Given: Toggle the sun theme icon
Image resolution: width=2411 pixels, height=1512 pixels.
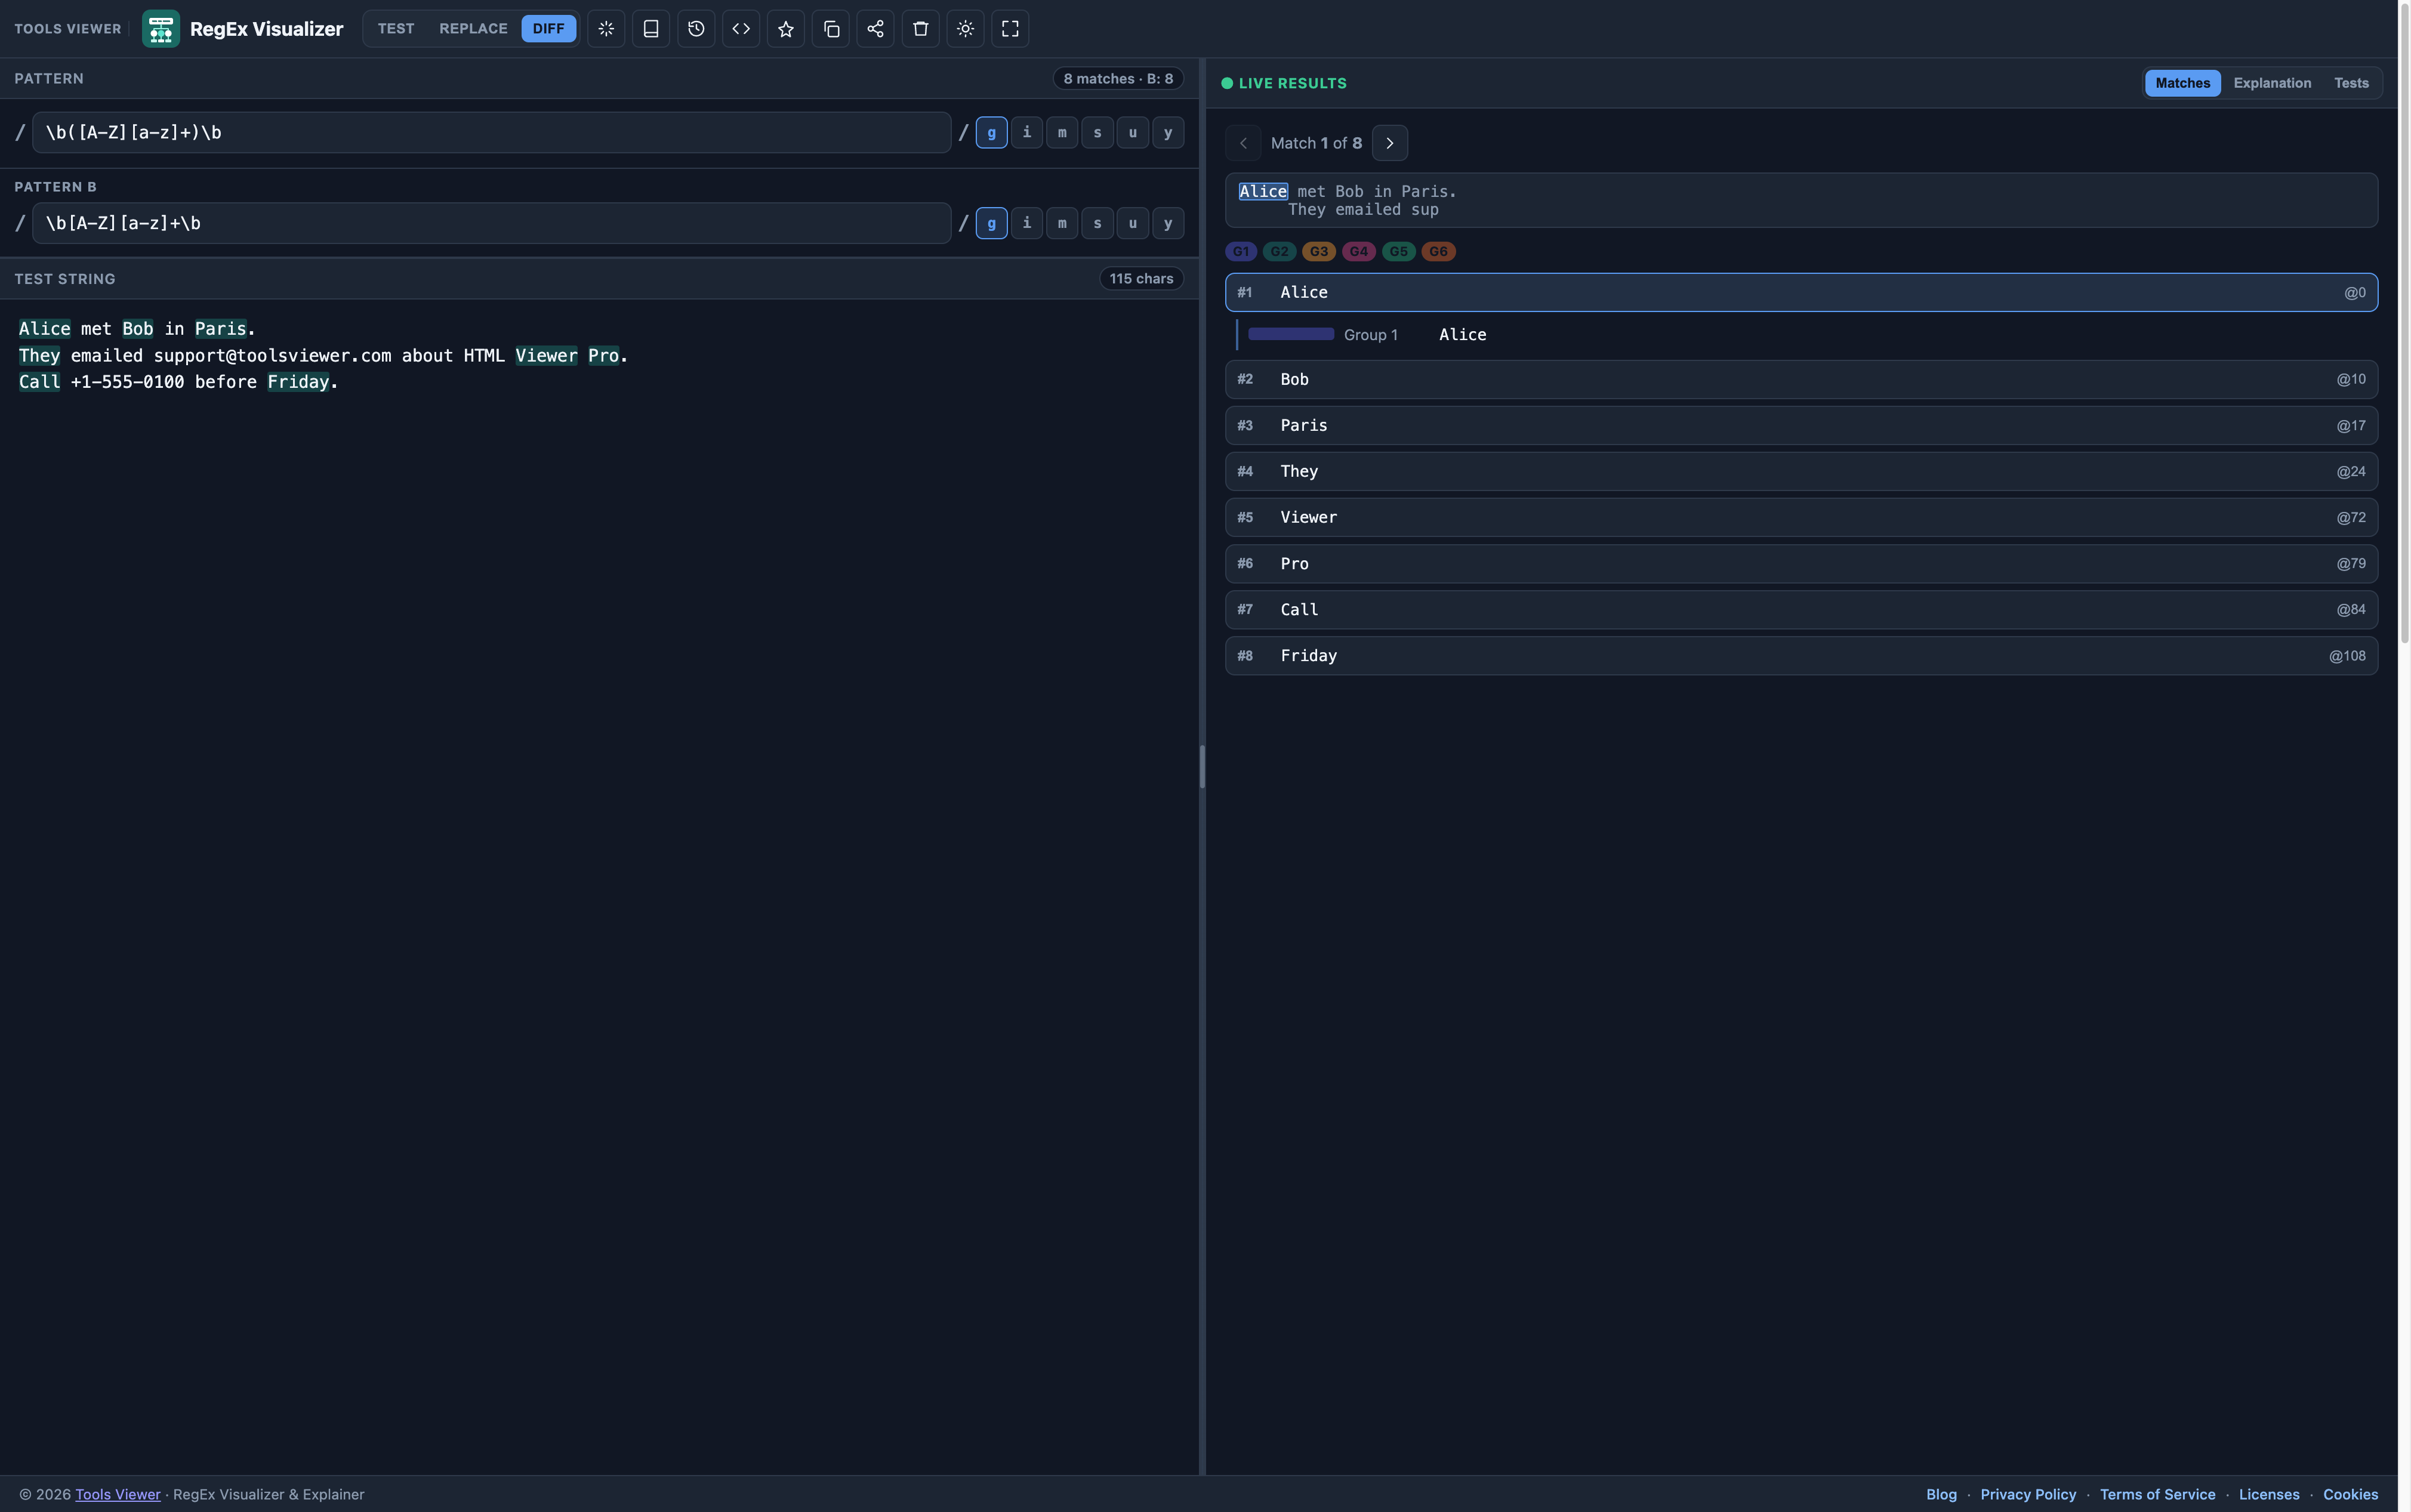Looking at the screenshot, I should [x=966, y=28].
